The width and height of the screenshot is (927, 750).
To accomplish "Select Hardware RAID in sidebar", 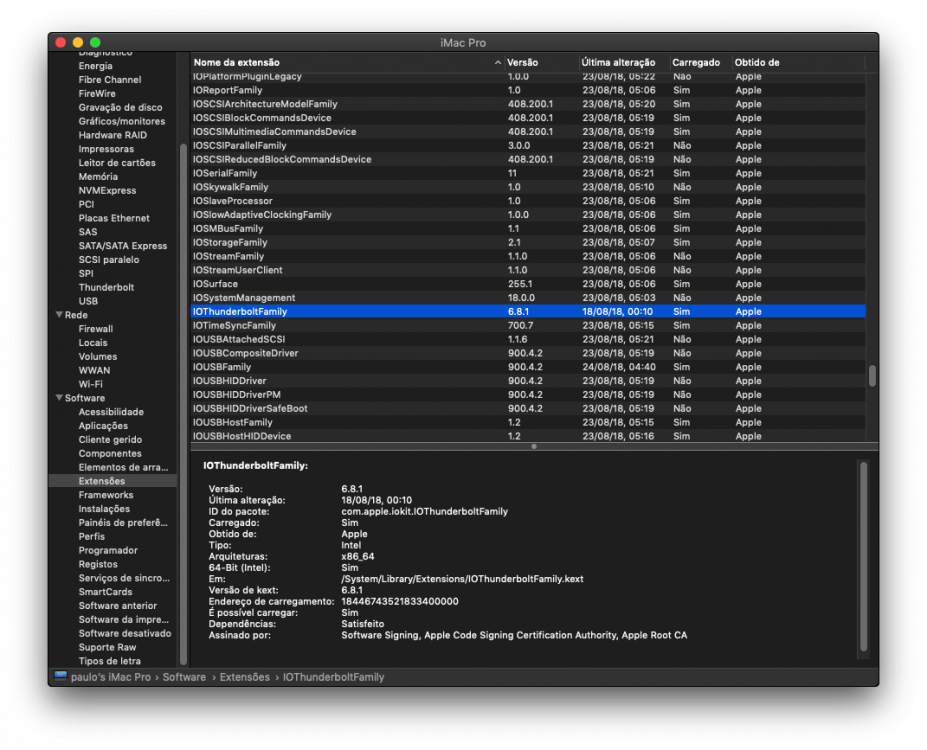I will click(x=112, y=135).
